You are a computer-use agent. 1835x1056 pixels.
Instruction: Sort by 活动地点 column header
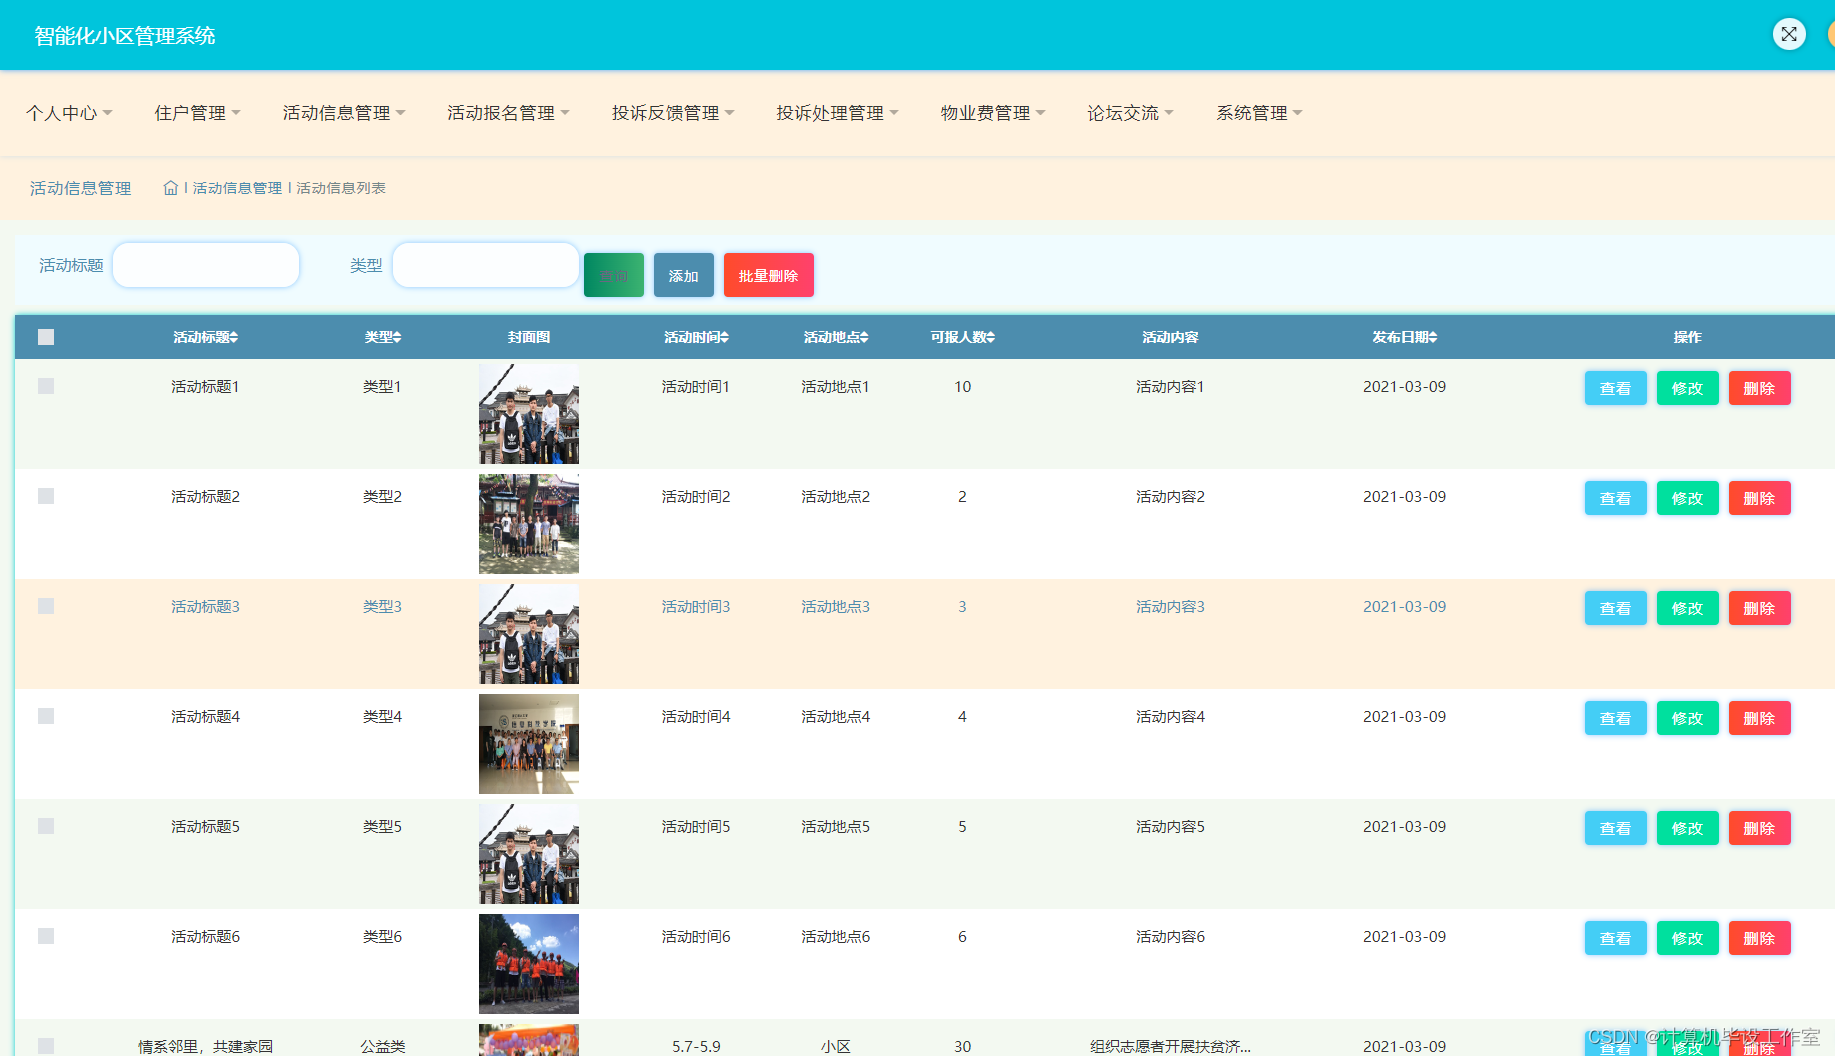point(836,338)
